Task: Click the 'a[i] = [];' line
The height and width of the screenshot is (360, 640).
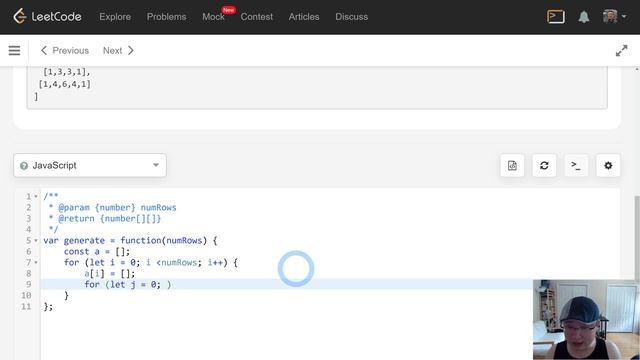Action: 109,274
